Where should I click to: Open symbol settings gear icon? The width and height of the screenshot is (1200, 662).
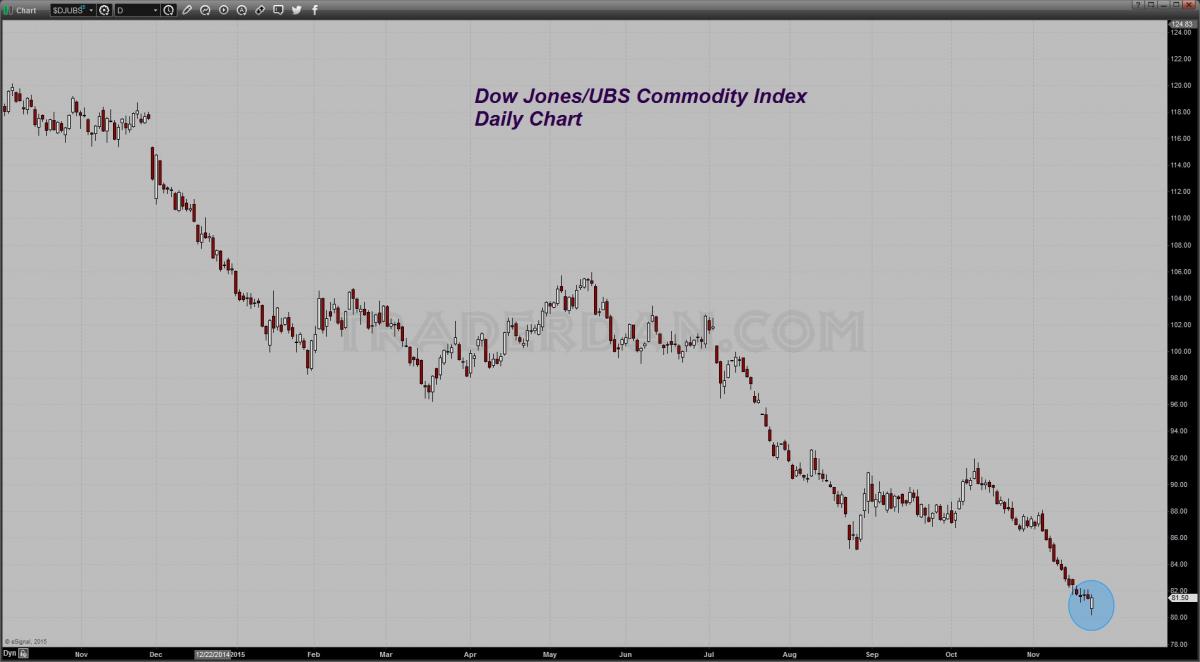pyautogui.click(x=104, y=10)
